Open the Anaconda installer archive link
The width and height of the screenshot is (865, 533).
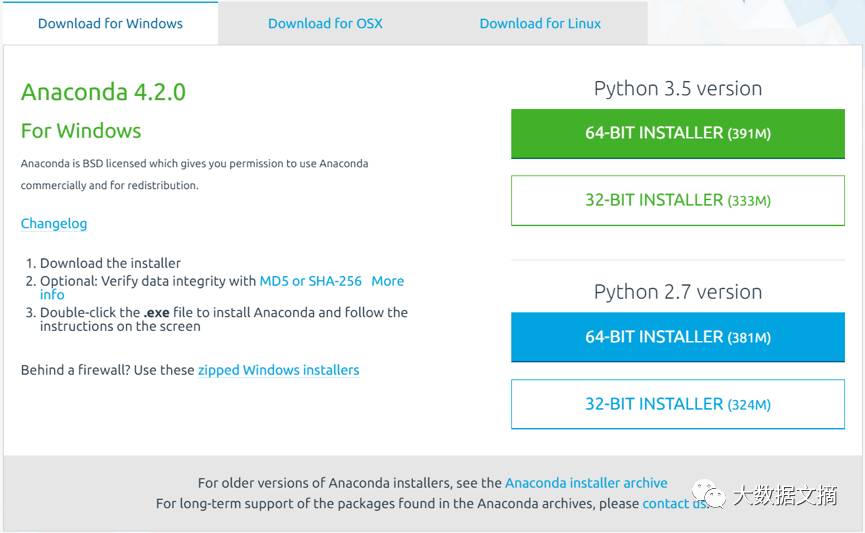point(586,483)
